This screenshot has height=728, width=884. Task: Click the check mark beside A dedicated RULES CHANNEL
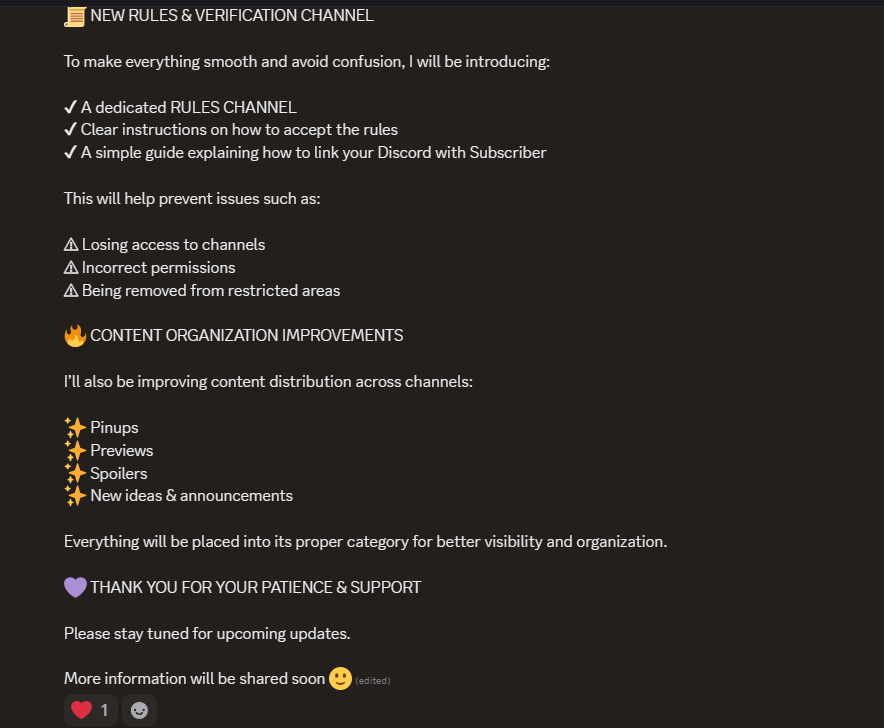70,107
